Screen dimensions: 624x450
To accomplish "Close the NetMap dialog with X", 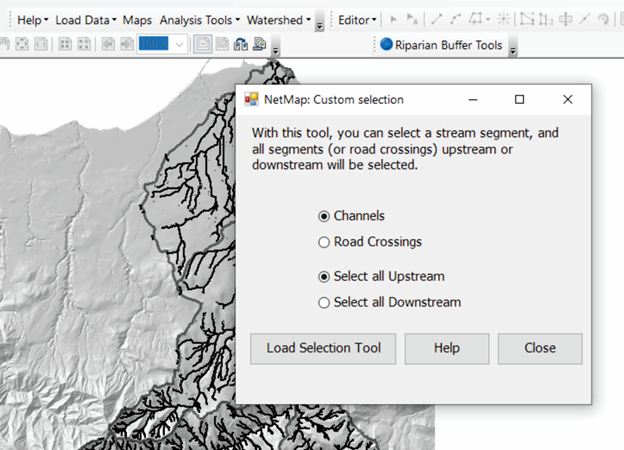I will click(x=568, y=99).
